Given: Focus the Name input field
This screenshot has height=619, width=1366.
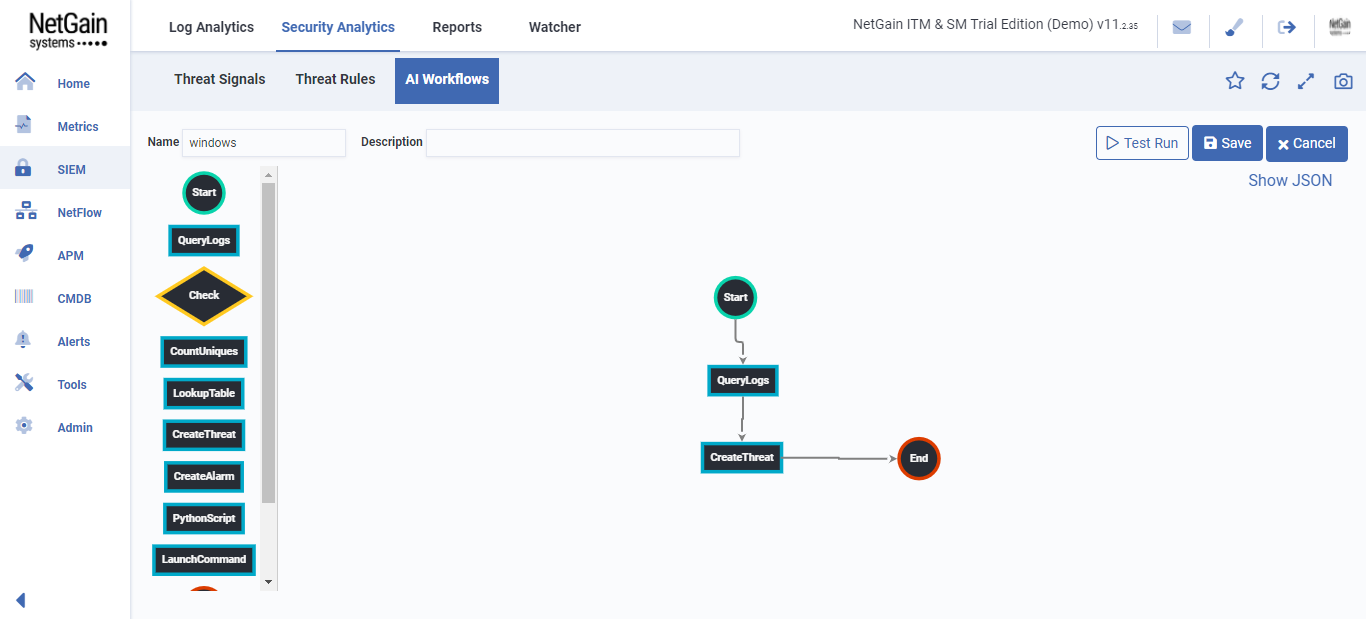Looking at the screenshot, I should (264, 143).
